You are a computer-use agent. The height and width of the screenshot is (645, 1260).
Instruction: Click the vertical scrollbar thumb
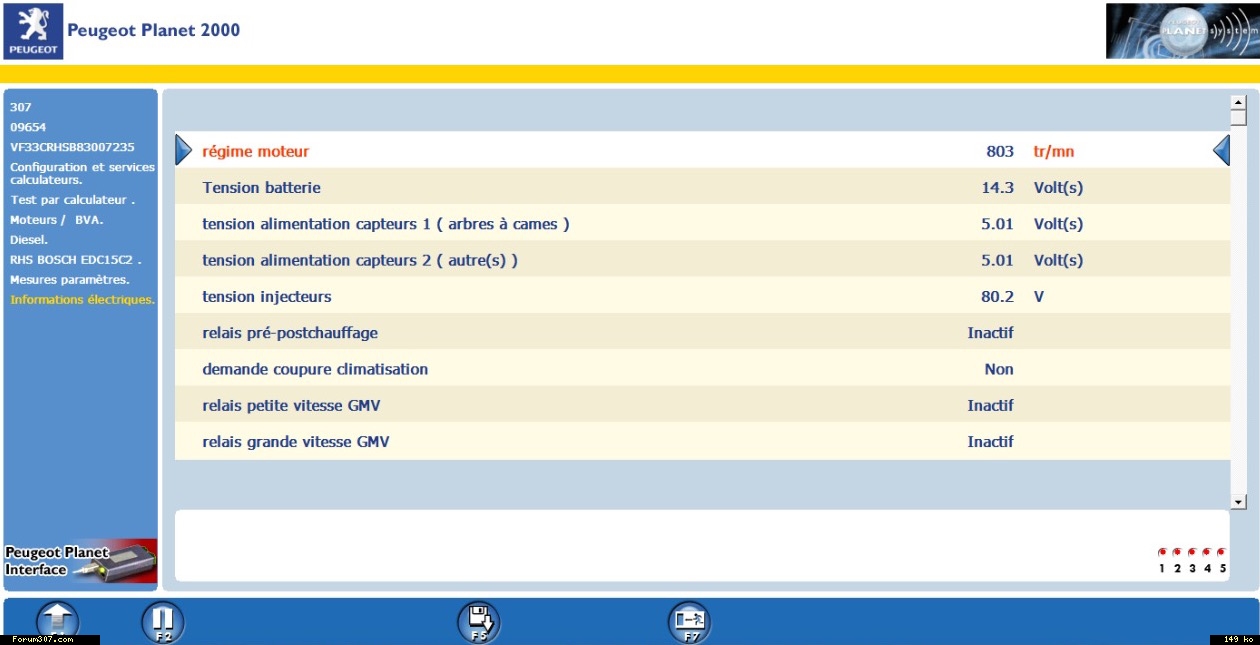click(1238, 118)
